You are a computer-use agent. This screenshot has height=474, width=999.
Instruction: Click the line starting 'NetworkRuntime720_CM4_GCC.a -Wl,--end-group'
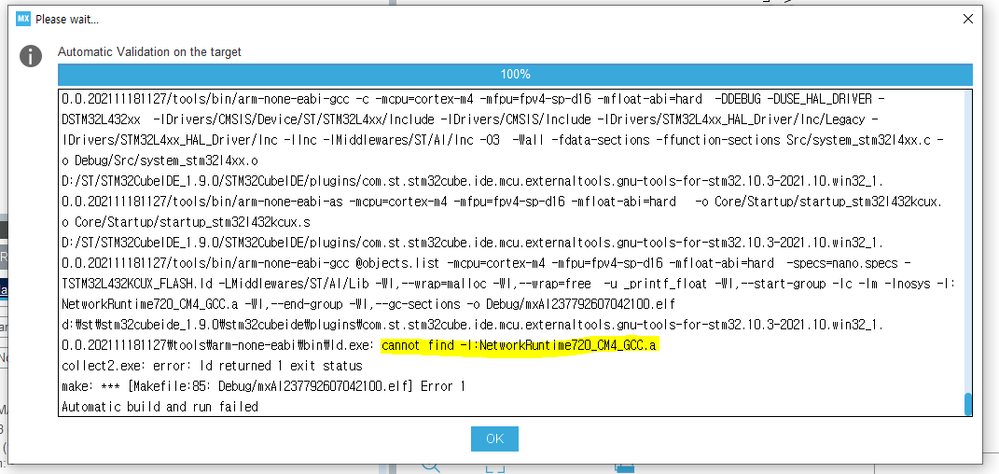368,304
